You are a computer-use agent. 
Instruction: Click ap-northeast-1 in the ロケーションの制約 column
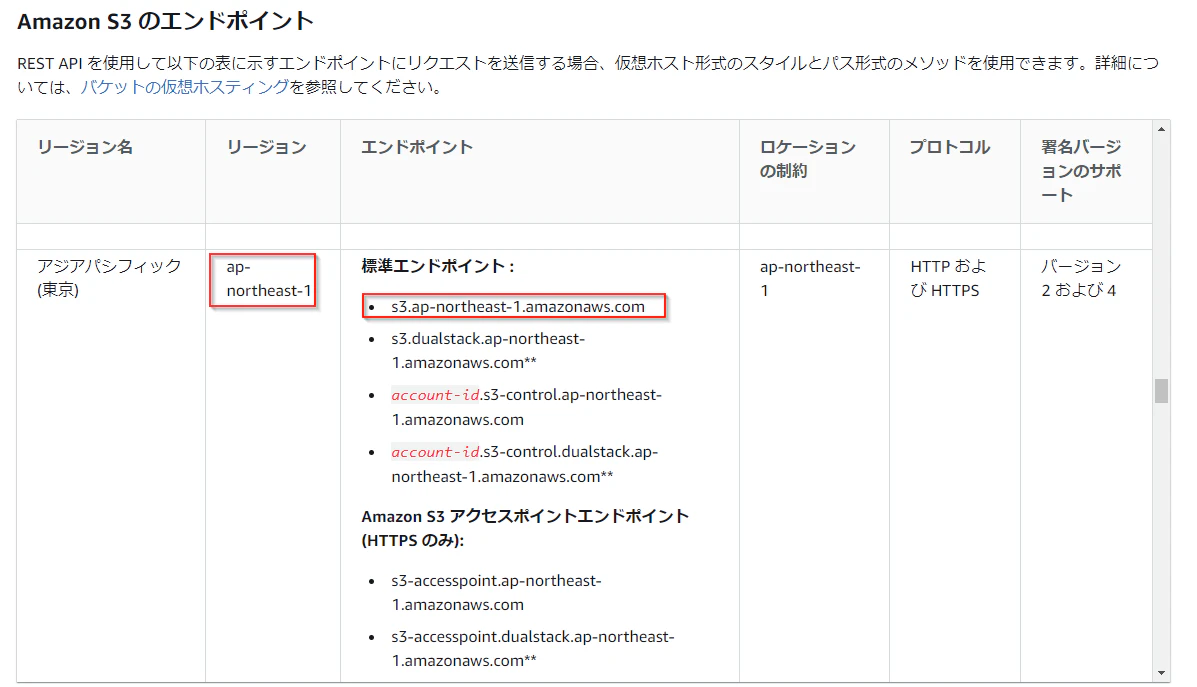(810, 279)
